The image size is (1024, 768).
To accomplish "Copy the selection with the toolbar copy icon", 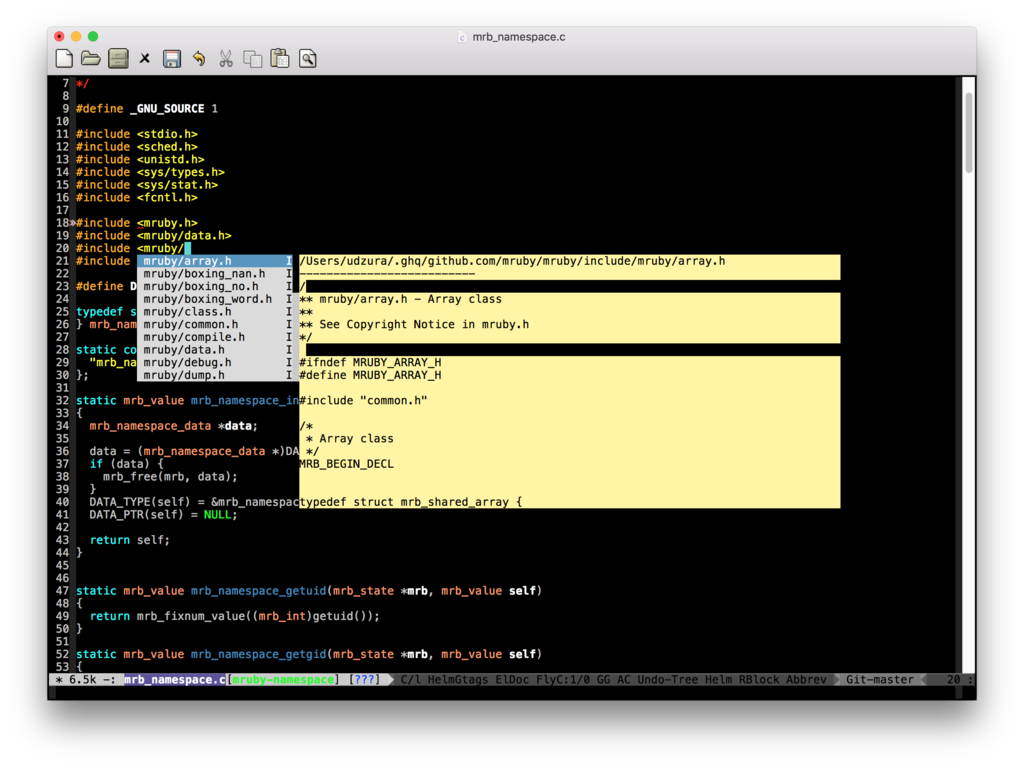I will (253, 59).
